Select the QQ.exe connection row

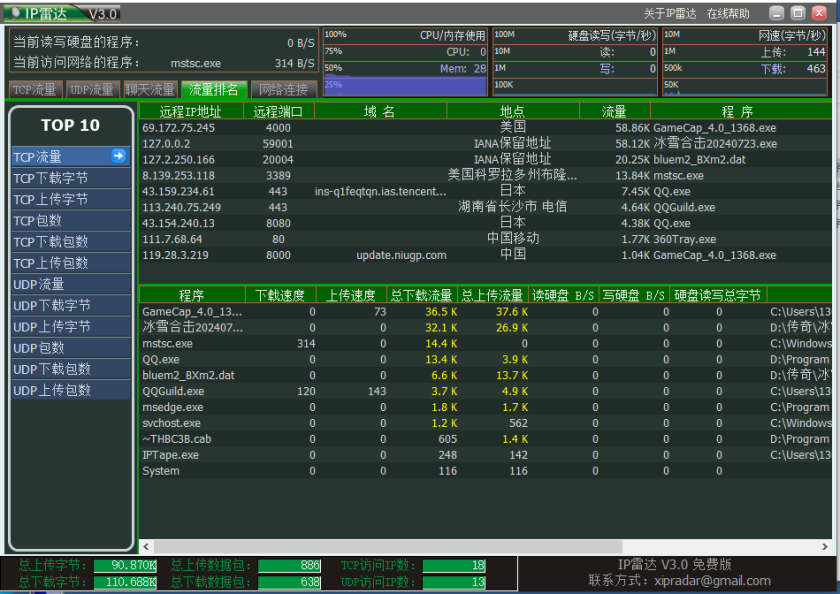tap(400, 191)
